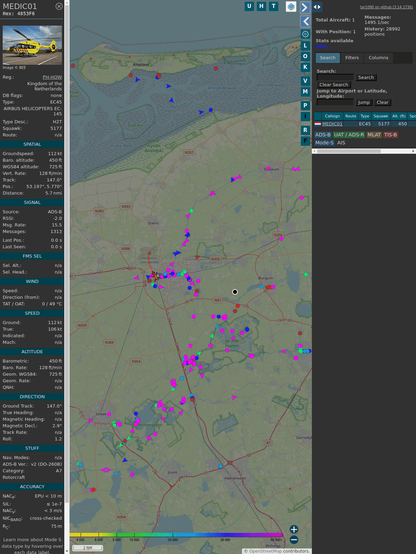Viewport: 416px width, 554px height.
Task: Click the H button in top toolbar
Action: [x=261, y=6]
